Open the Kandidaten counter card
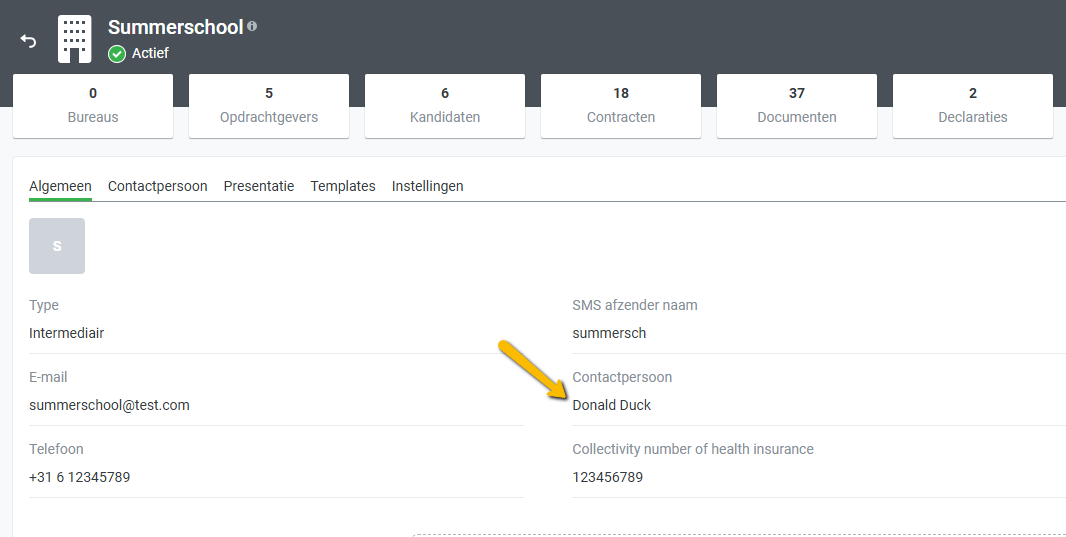The width and height of the screenshot is (1066, 537). pos(445,105)
